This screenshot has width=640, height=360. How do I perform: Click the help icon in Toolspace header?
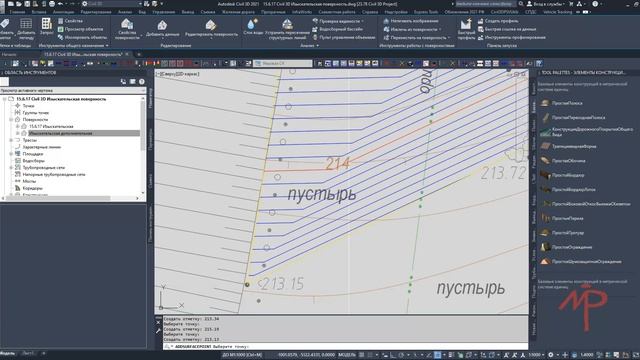click(x=142, y=82)
